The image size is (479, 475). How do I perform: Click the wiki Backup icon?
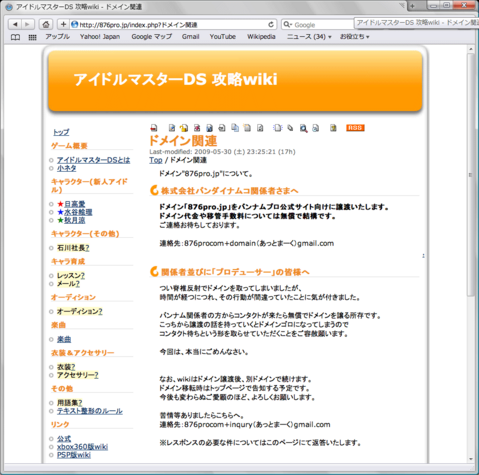point(209,128)
